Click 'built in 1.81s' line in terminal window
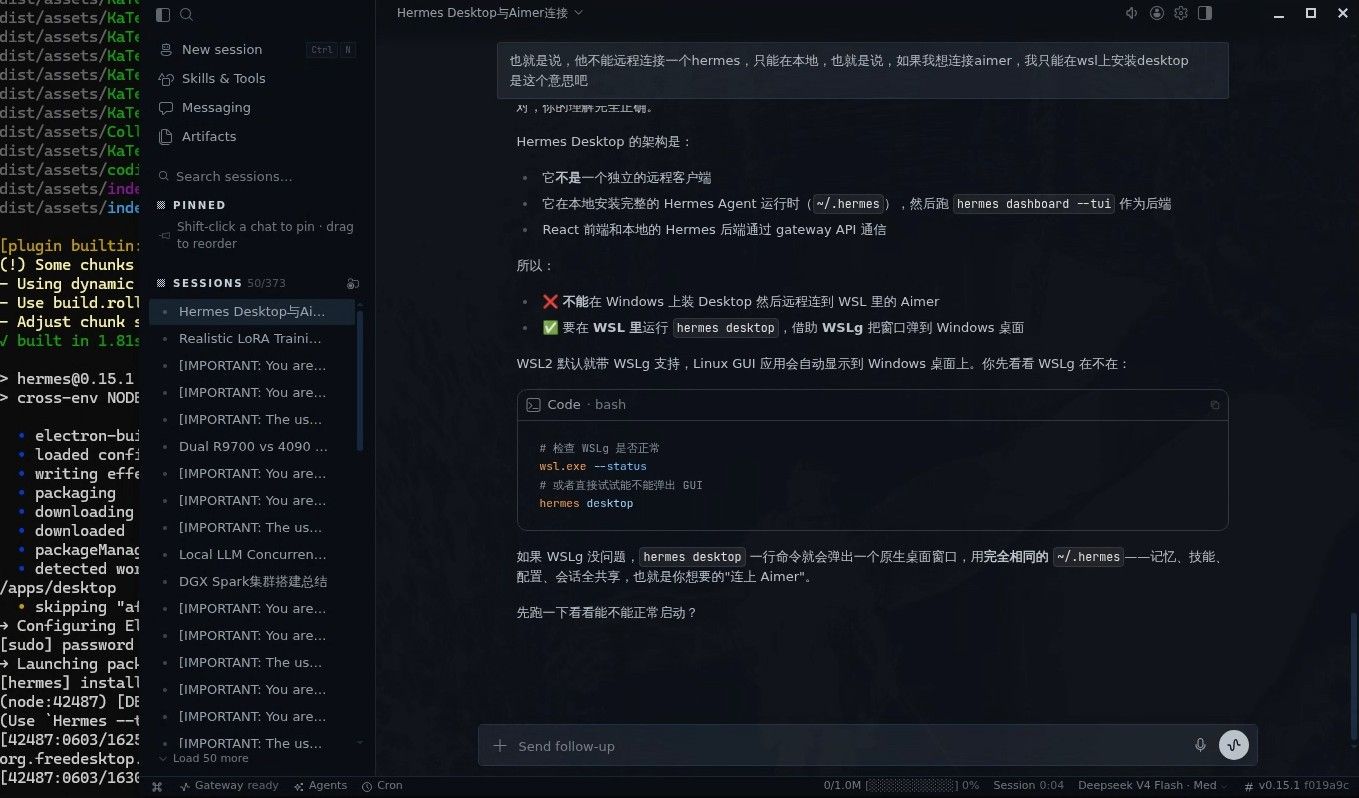 [x=69, y=340]
